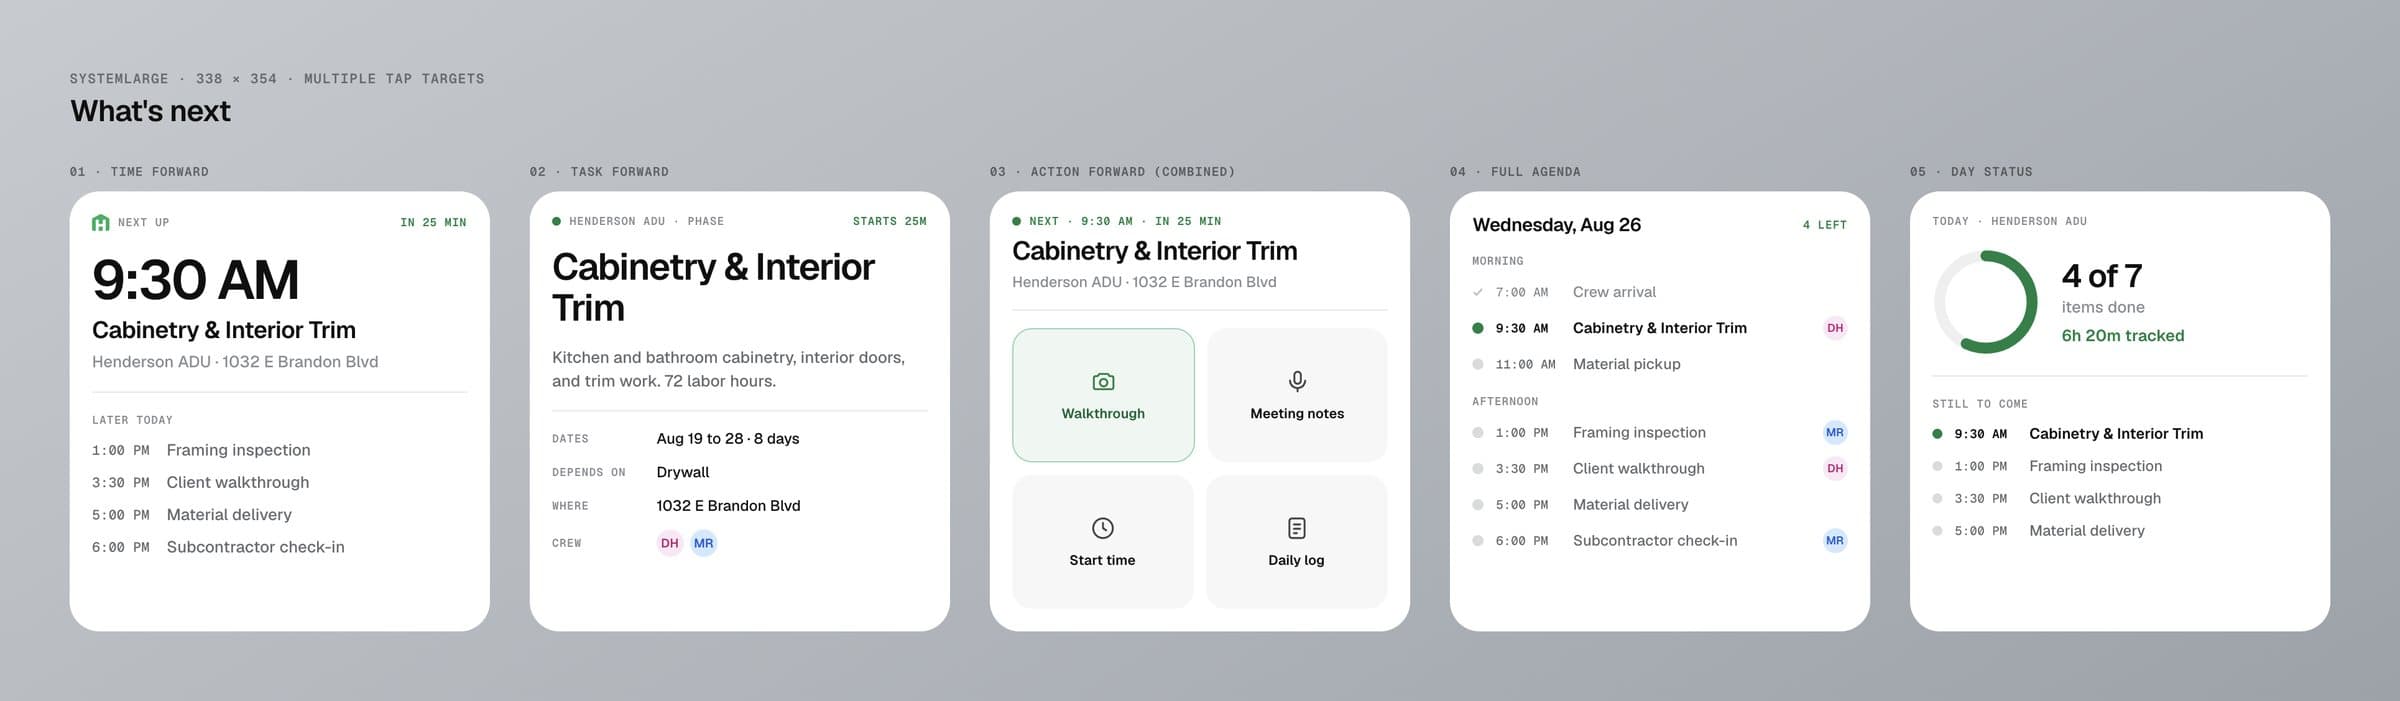Click green dot before Next 9:30 AM label
This screenshot has width=2400, height=701.
(1016, 221)
